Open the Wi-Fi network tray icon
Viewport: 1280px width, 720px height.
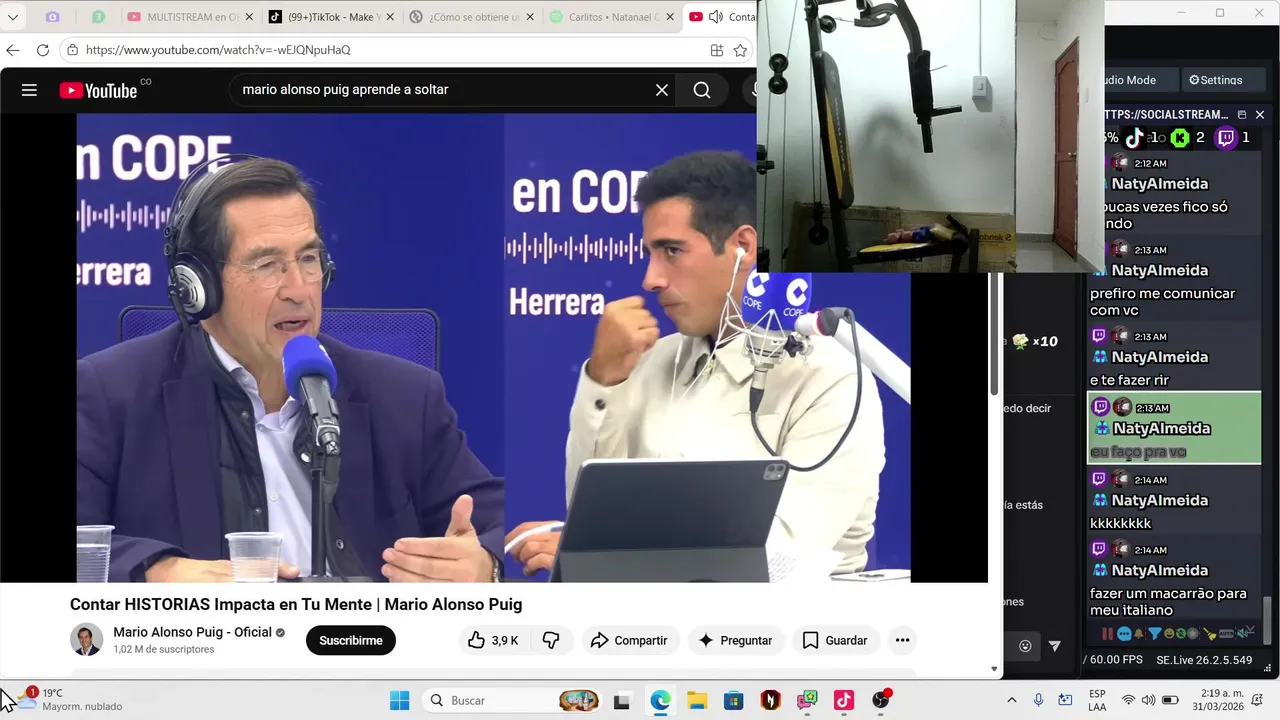point(1128,700)
